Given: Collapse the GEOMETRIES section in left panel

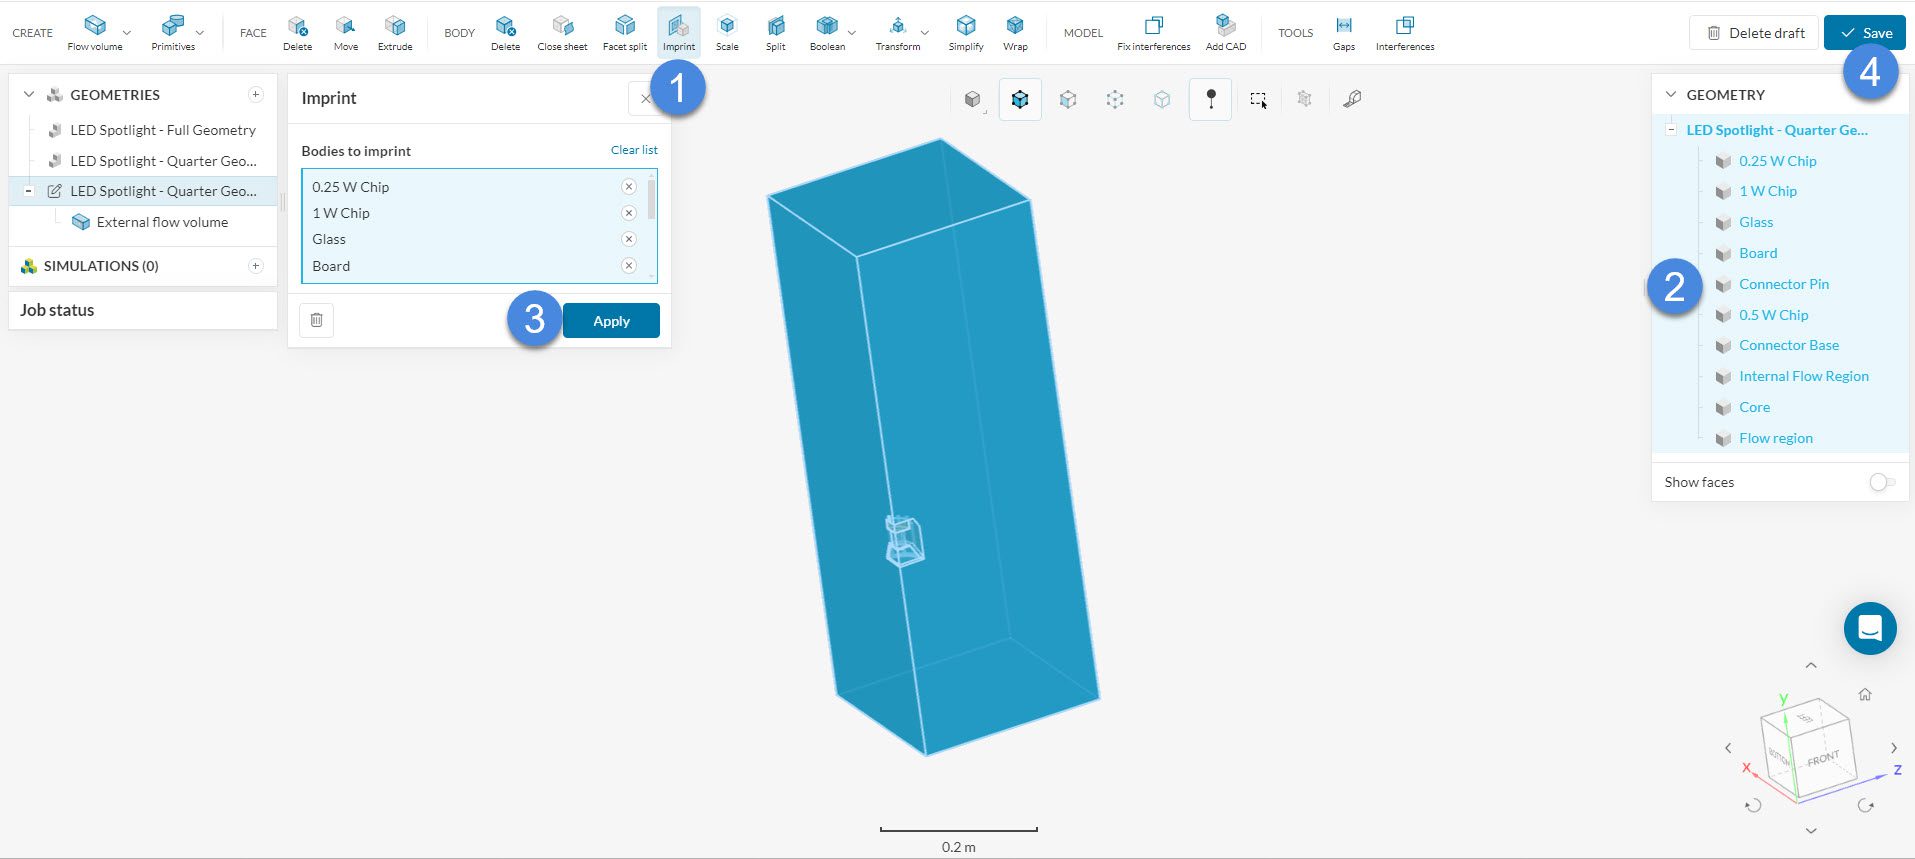Looking at the screenshot, I should point(29,95).
